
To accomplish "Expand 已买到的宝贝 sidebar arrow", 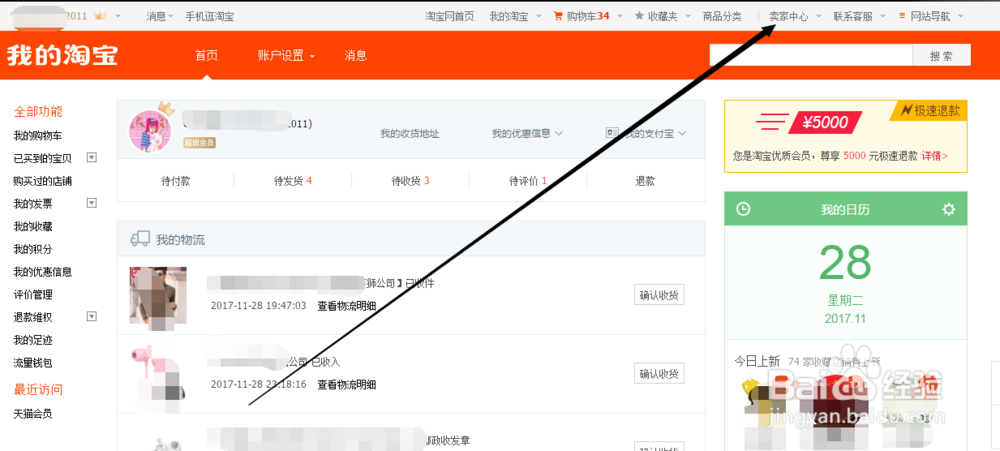I will click(x=91, y=157).
